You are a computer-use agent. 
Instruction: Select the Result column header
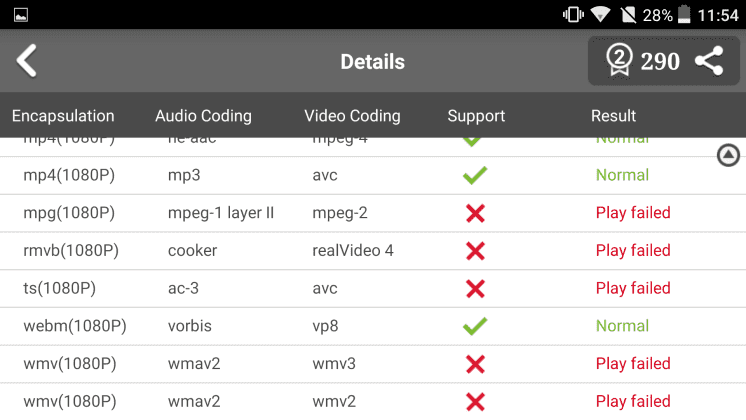point(613,116)
